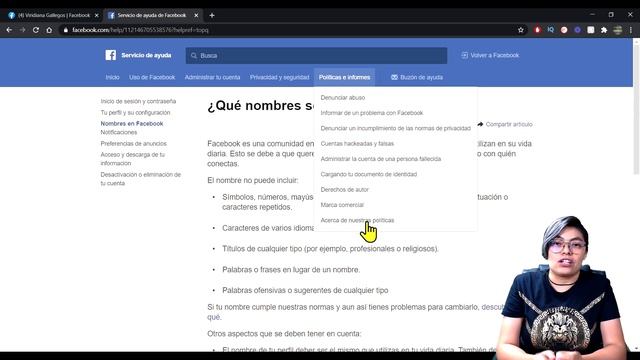Select Administrar la cuenta de persona fallecida
This screenshot has width=640, height=360.
pyautogui.click(x=381, y=159)
